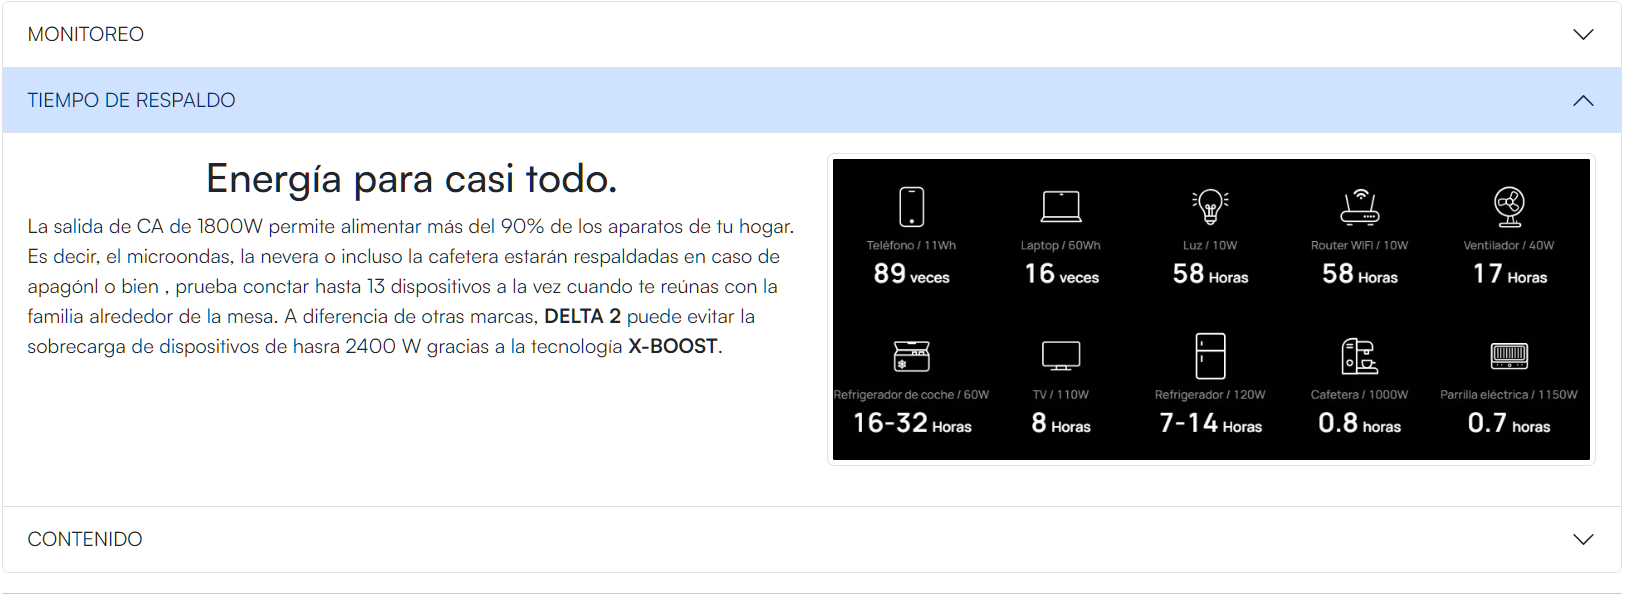Click the bold 'X-BOOST' text
Viewport: 1627px width, 615px height.
[x=673, y=346]
